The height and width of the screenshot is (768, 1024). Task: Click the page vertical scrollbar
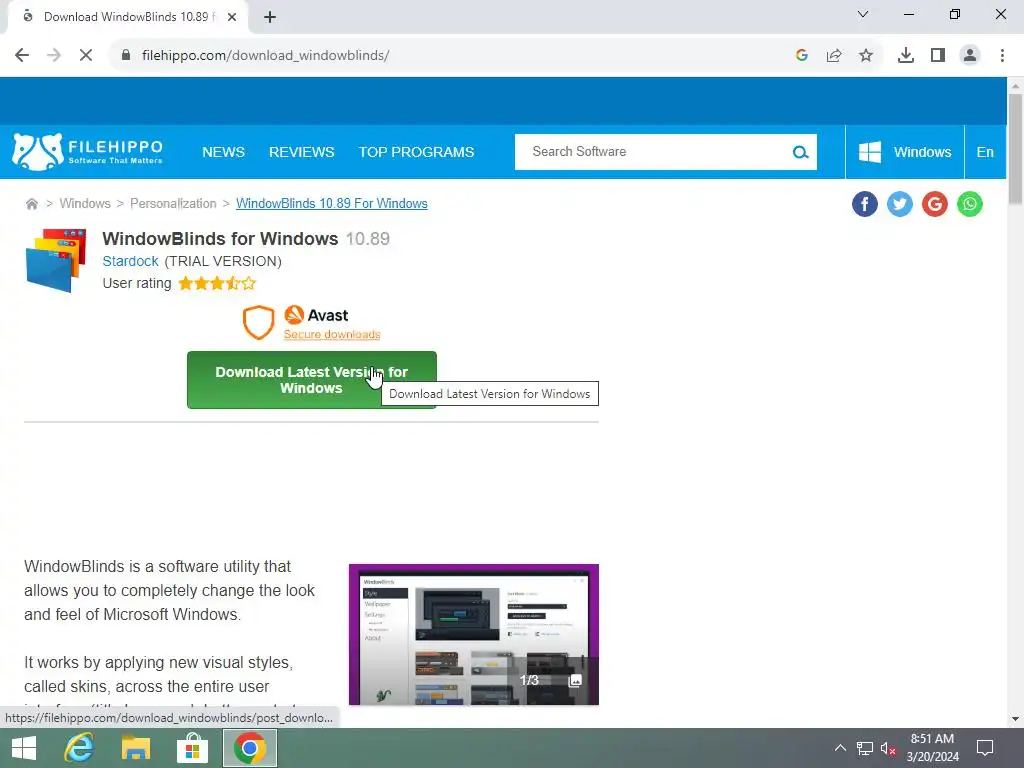1015,150
